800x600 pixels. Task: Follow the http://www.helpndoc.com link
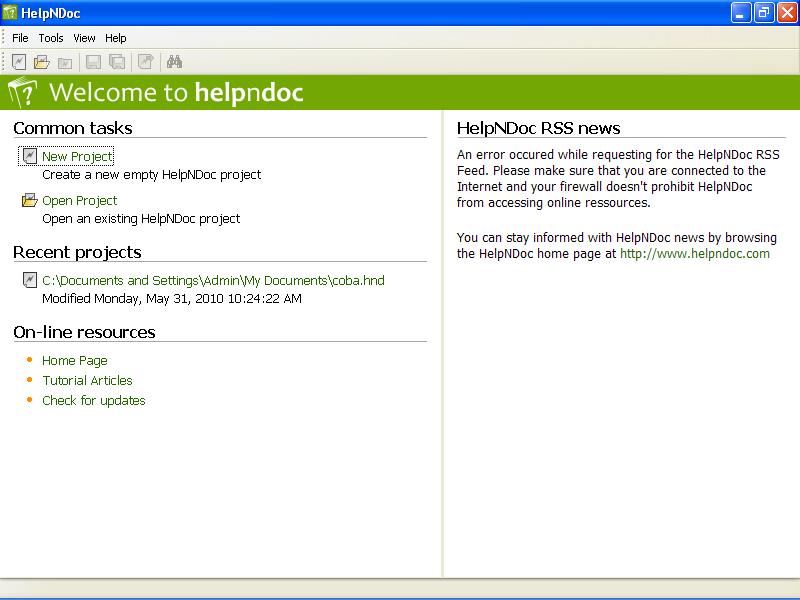(695, 254)
